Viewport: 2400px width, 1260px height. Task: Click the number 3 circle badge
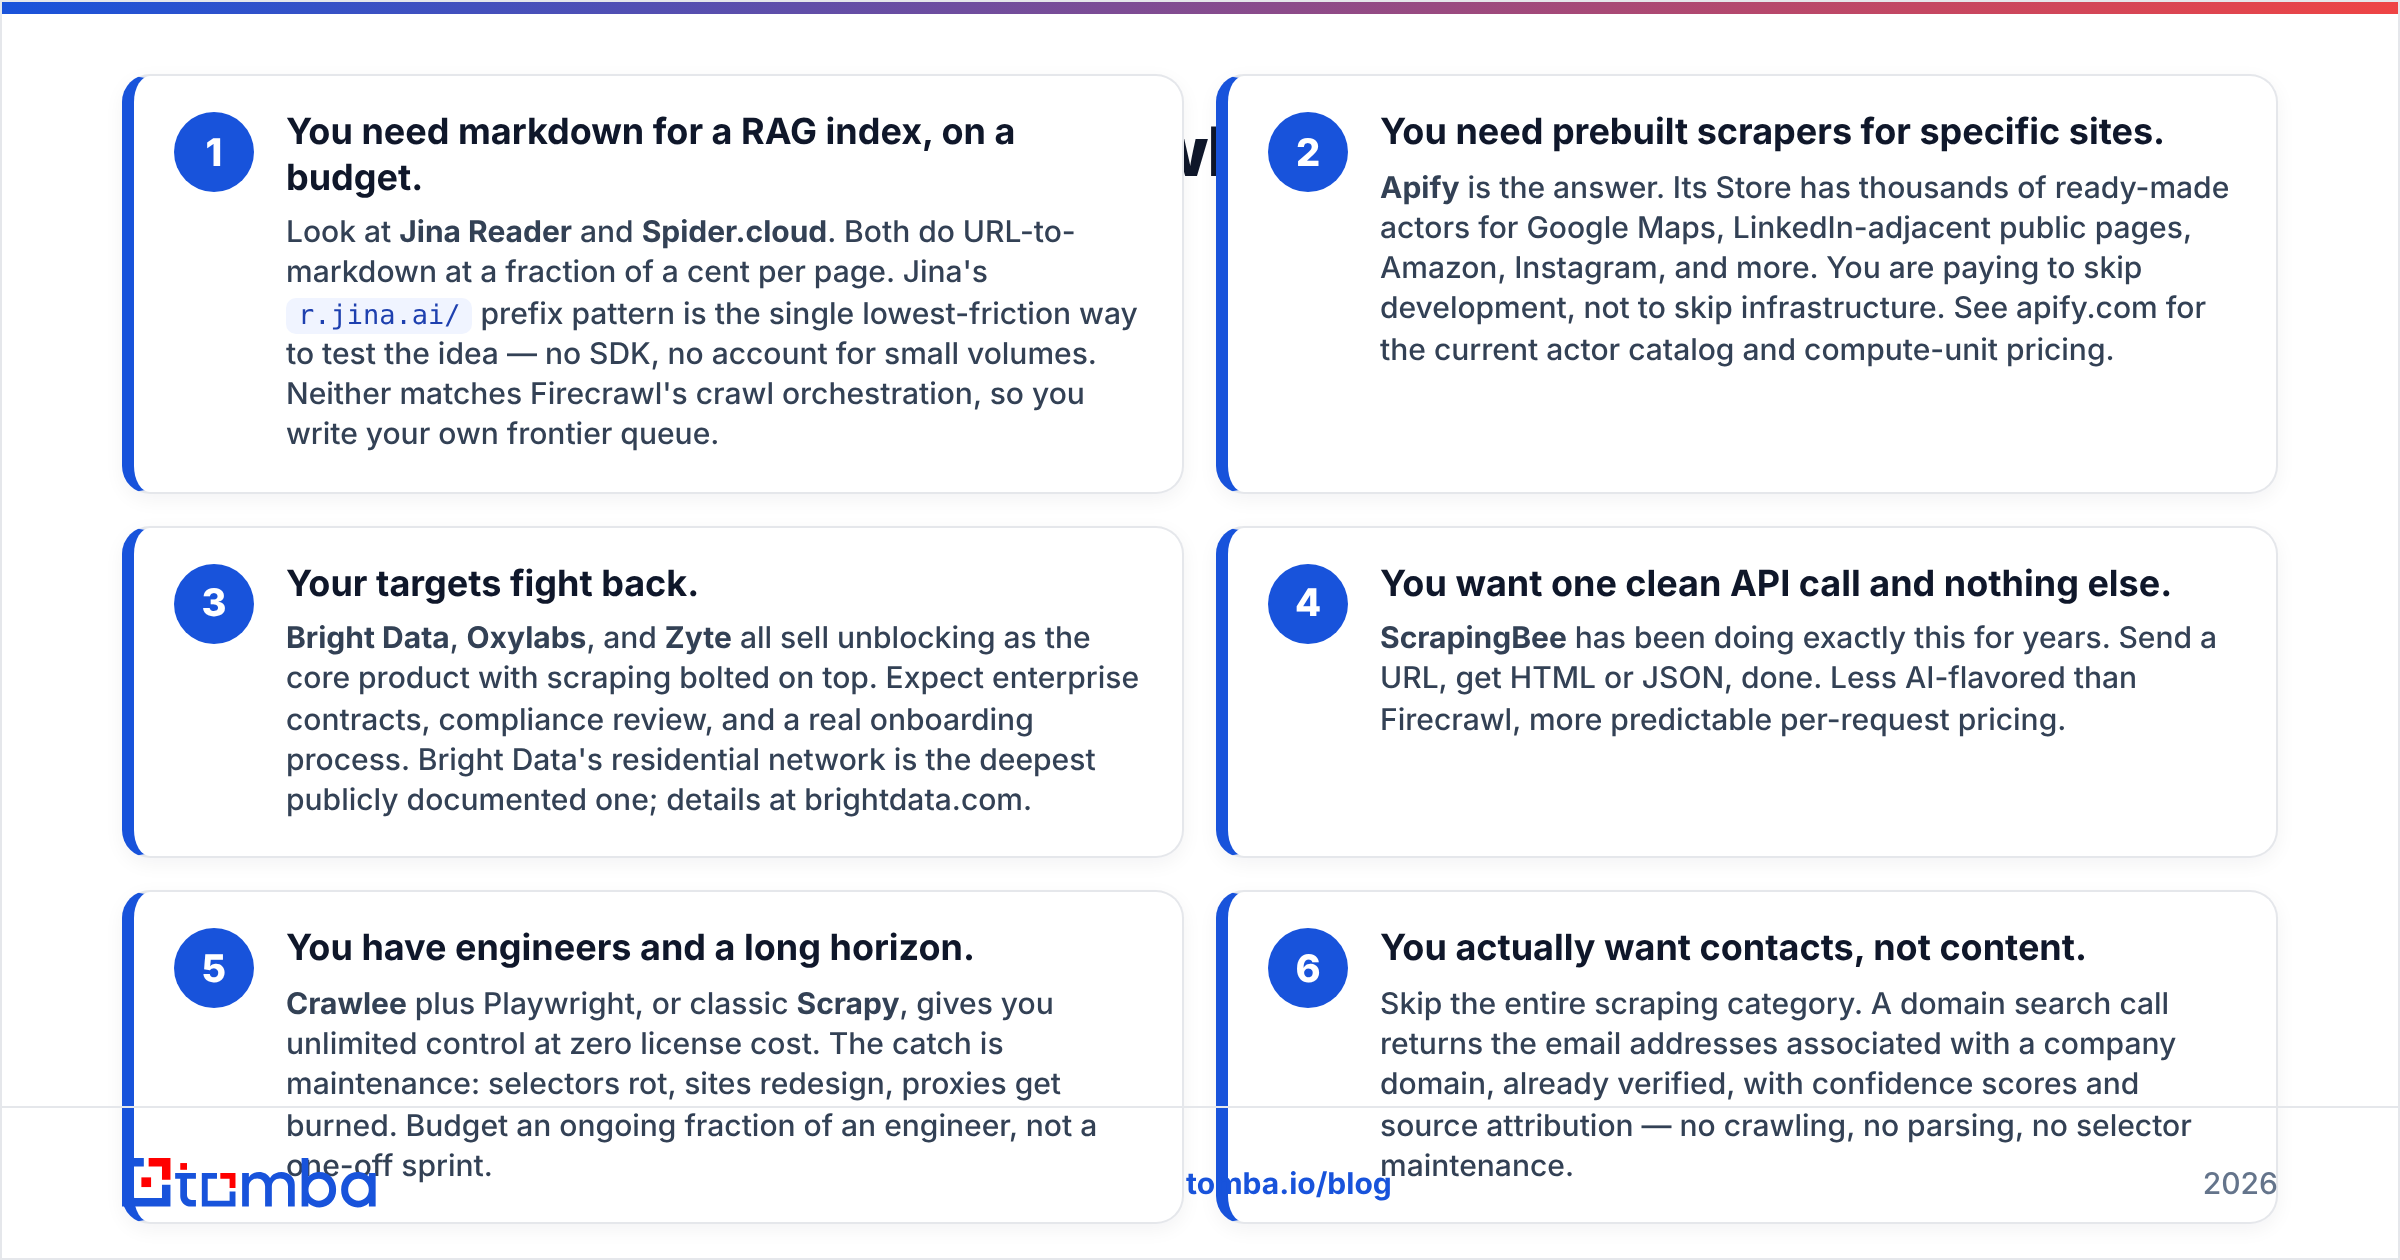(214, 603)
